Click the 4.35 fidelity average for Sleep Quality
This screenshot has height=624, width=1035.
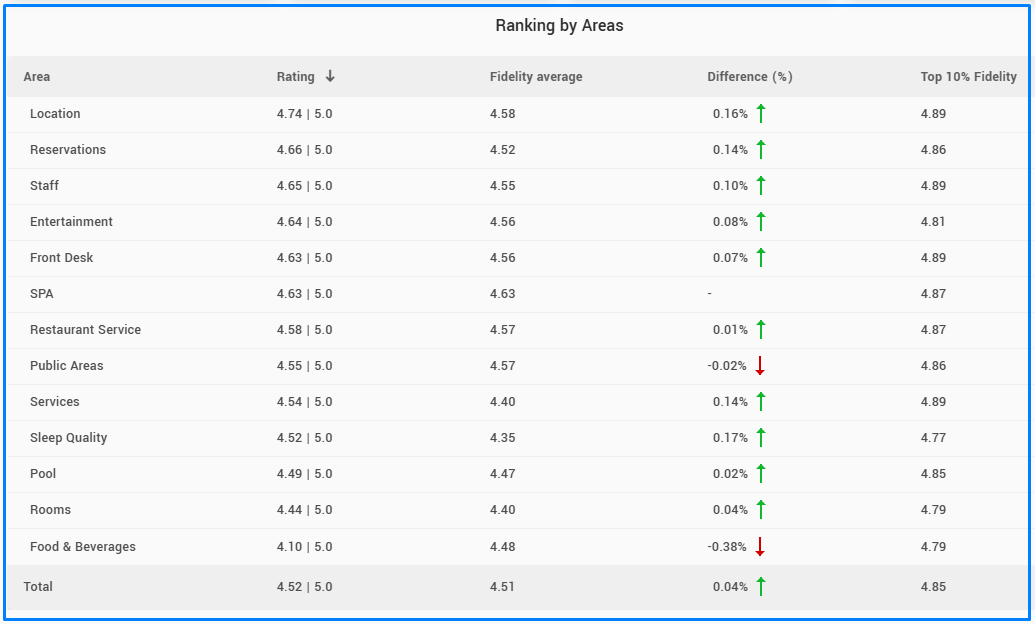click(502, 438)
